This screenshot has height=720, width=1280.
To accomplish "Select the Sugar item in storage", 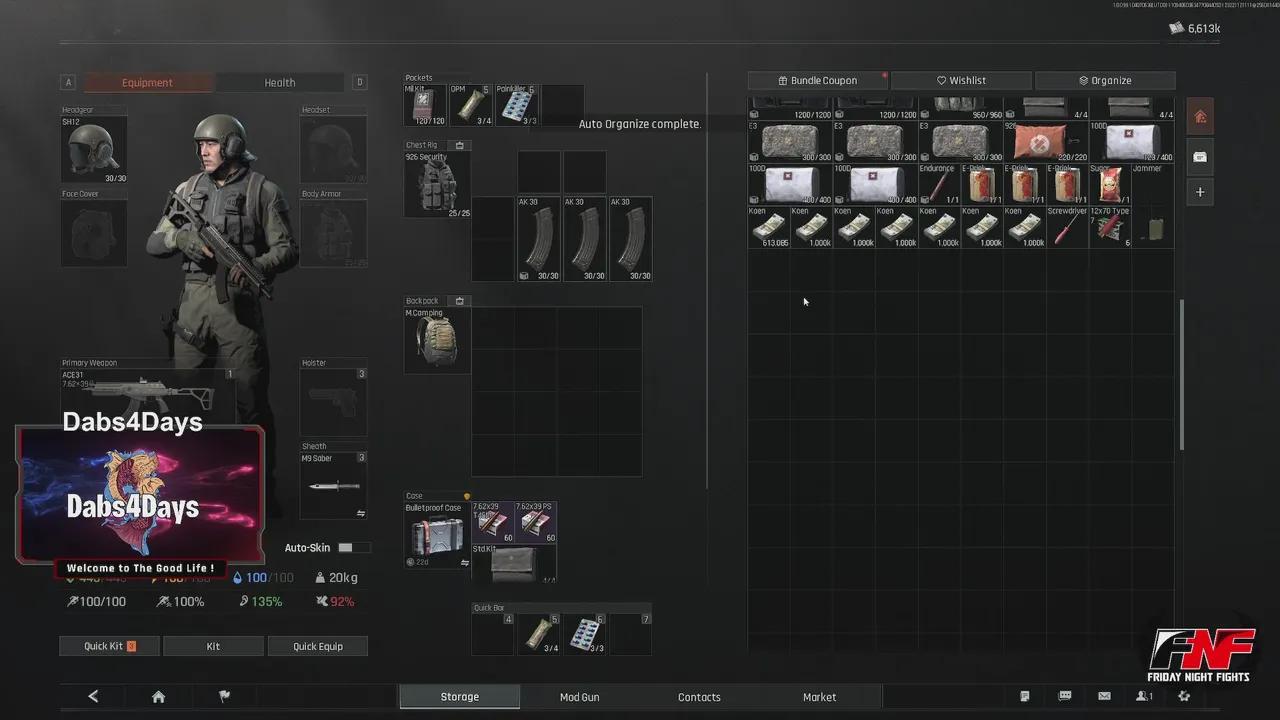I will pos(1110,185).
